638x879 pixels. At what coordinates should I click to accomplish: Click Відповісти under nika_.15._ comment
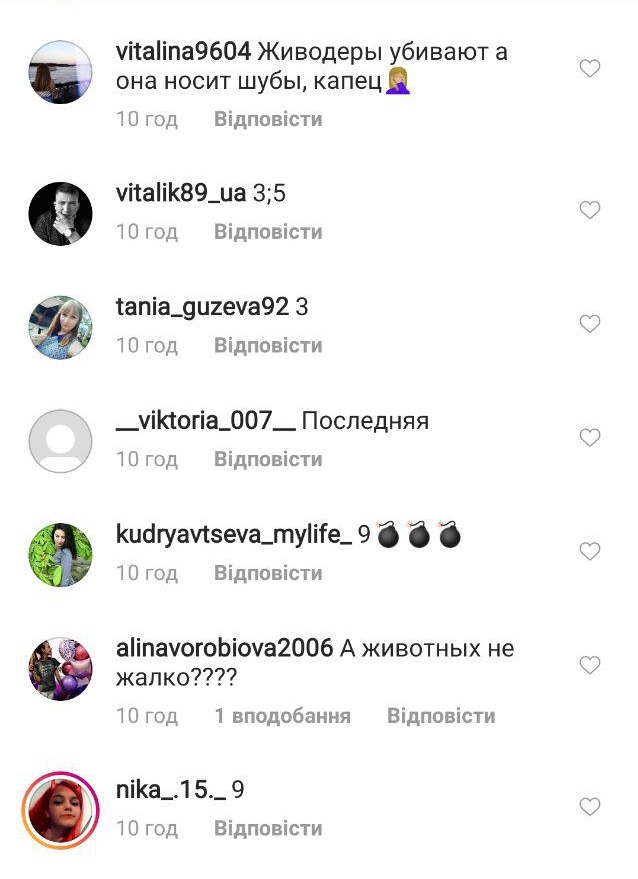click(x=269, y=829)
